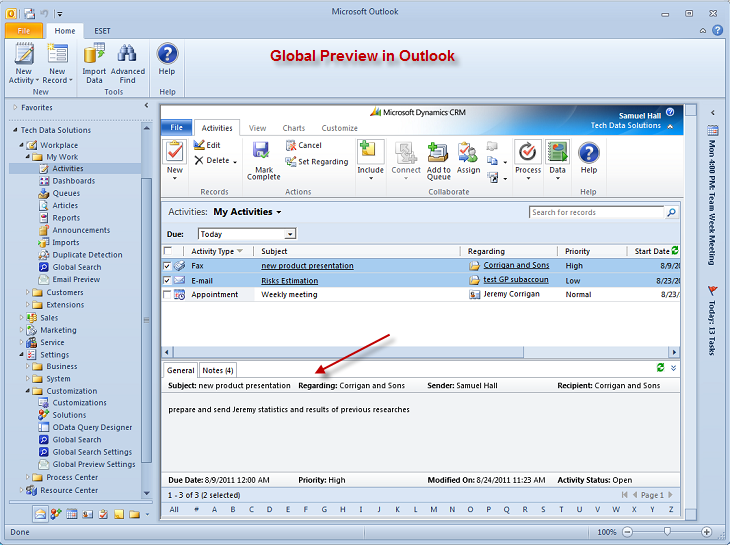Image resolution: width=730 pixels, height=545 pixels.
Task: Switch to the Charts ribbon tab
Action: coord(294,128)
